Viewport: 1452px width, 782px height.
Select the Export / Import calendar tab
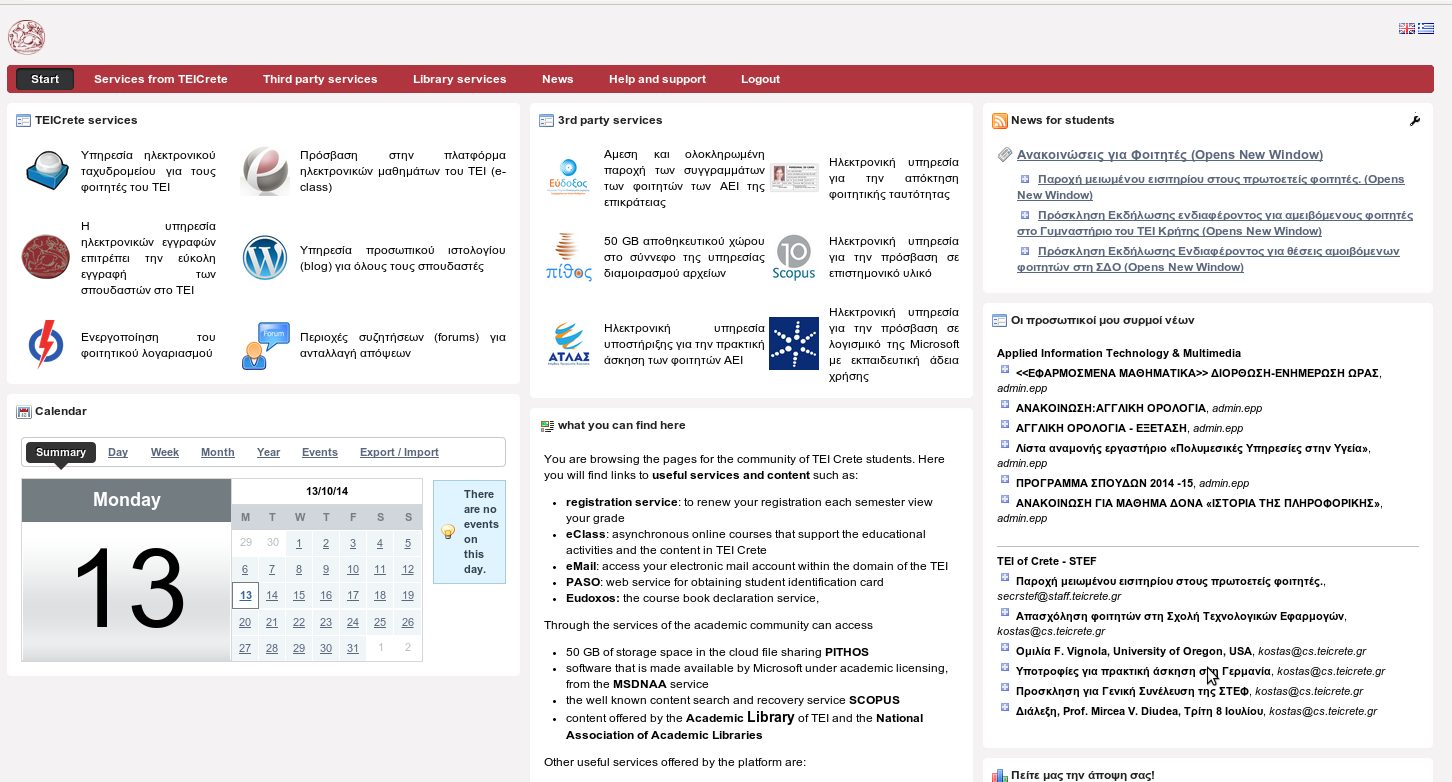399,452
